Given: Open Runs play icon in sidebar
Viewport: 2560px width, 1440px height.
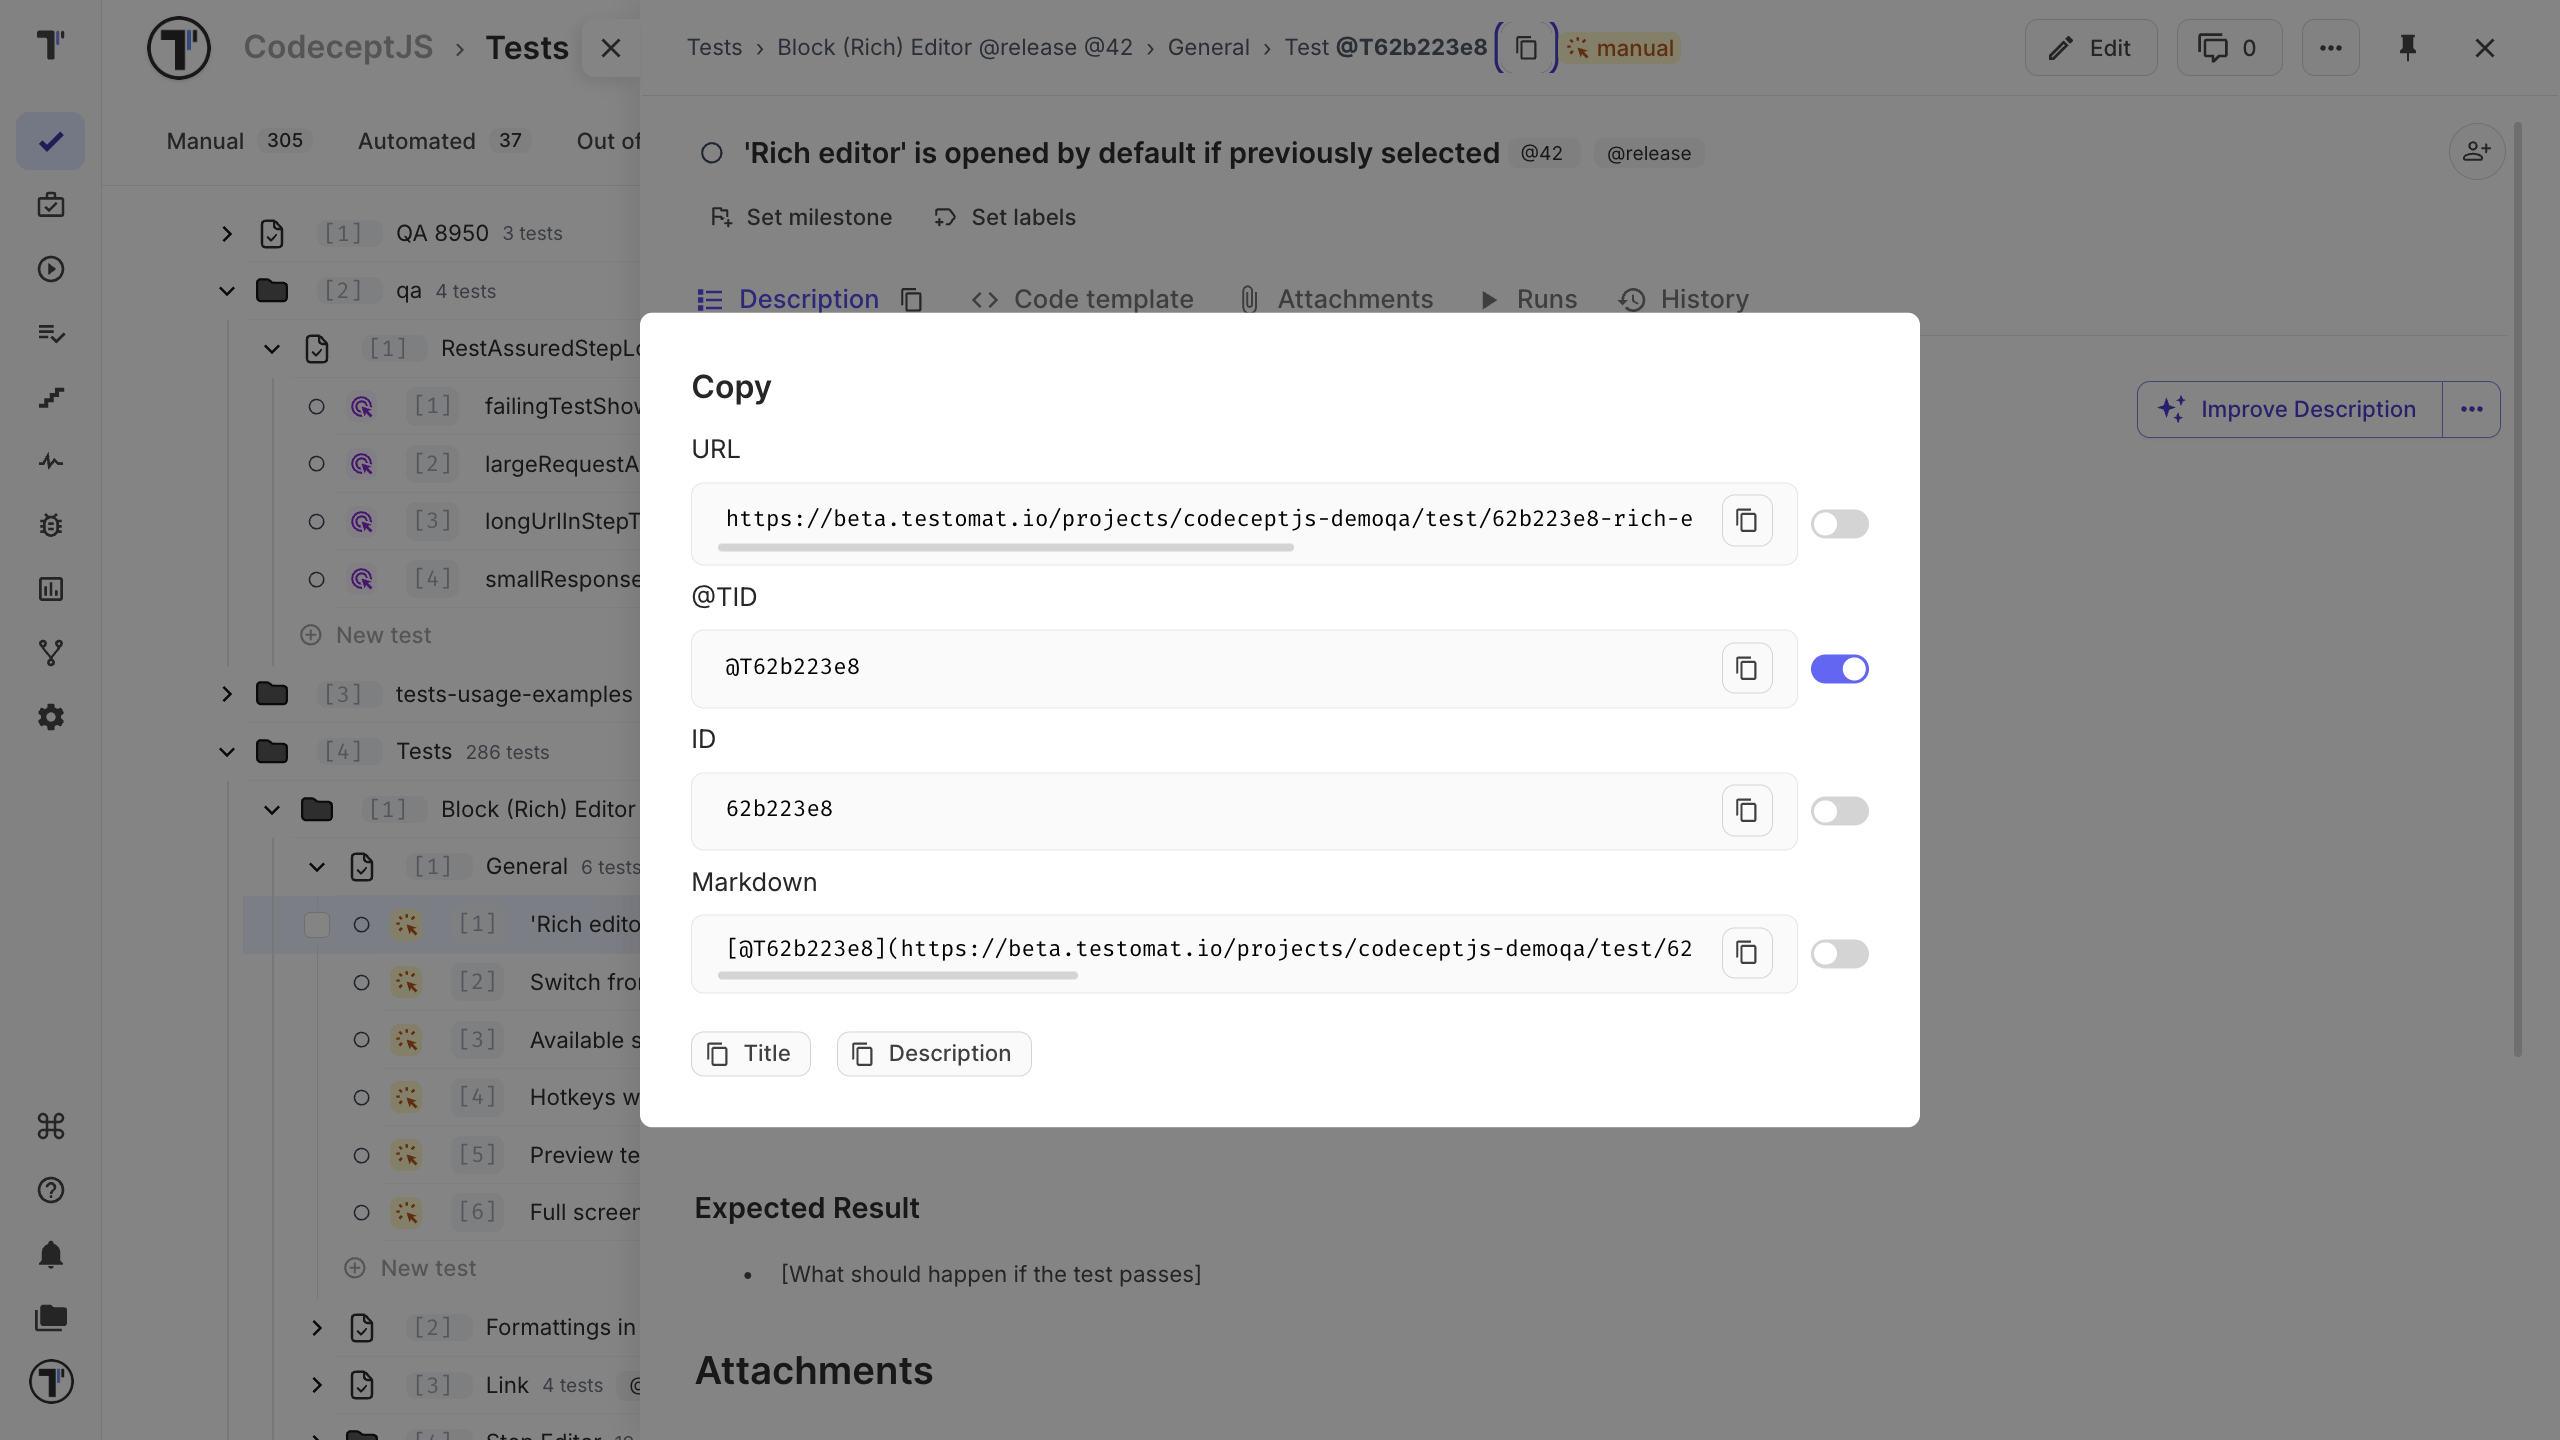Looking at the screenshot, I should (x=51, y=269).
